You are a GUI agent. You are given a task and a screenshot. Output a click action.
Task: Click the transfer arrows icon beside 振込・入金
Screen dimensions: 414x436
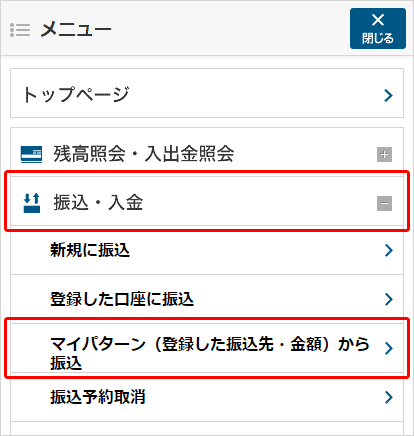click(32, 203)
